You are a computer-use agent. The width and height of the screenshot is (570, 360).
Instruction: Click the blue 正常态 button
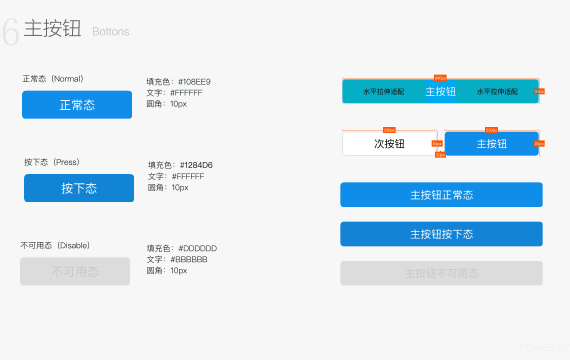[x=77, y=105]
